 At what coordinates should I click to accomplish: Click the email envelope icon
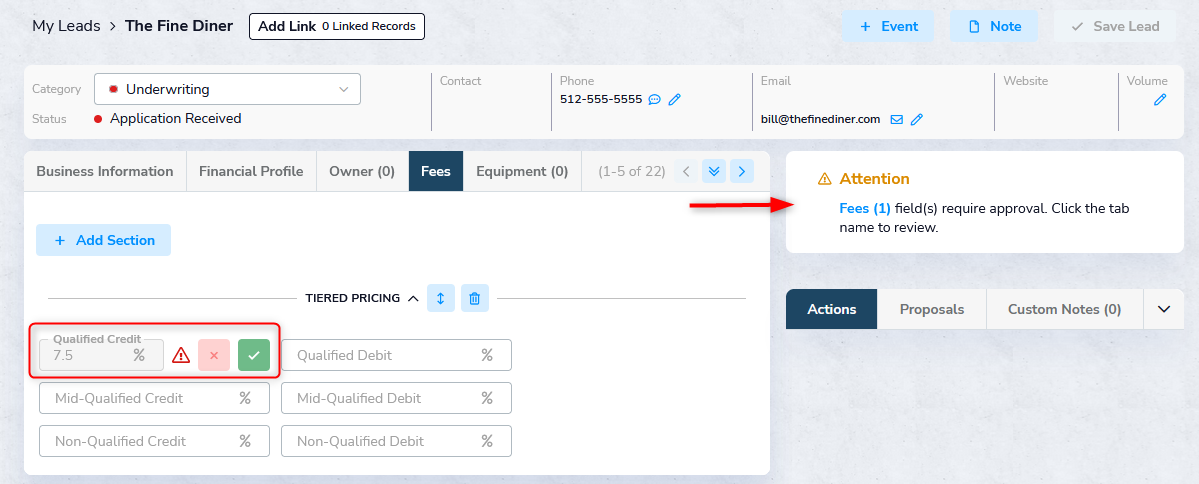tap(896, 119)
